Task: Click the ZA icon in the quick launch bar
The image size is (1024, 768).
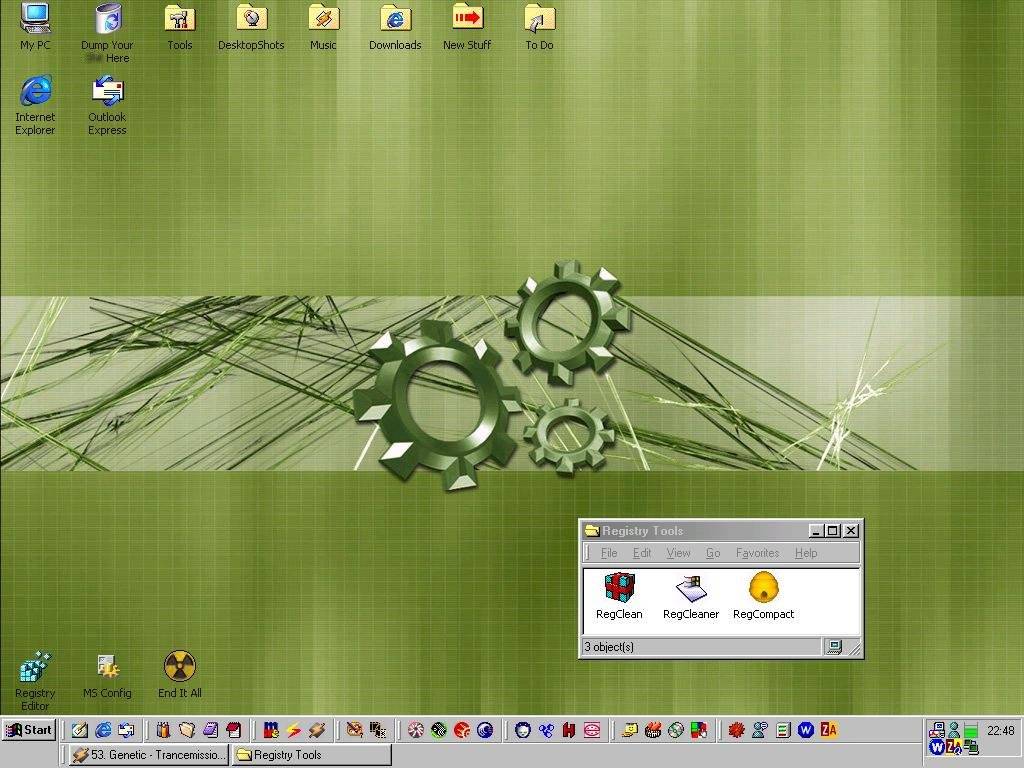Action: click(828, 730)
